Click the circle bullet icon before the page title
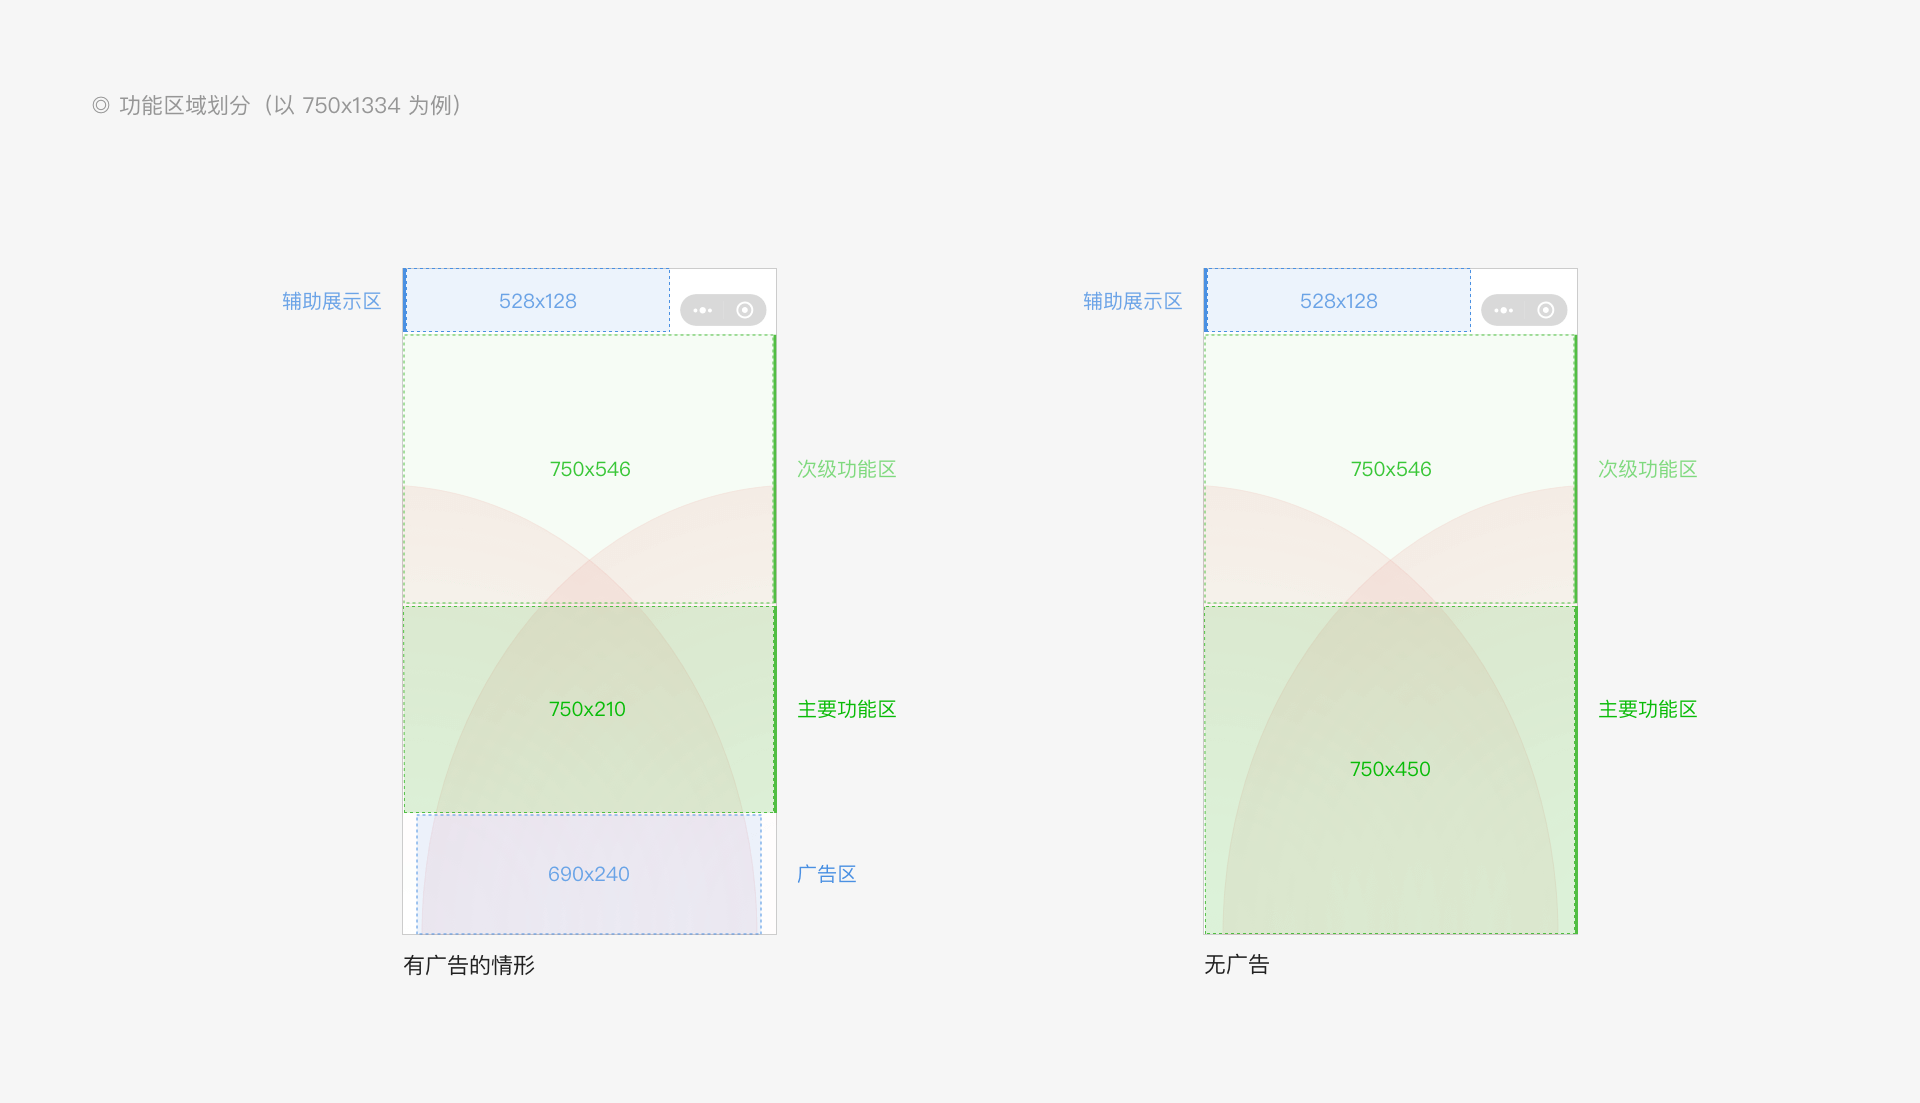 click(x=101, y=105)
